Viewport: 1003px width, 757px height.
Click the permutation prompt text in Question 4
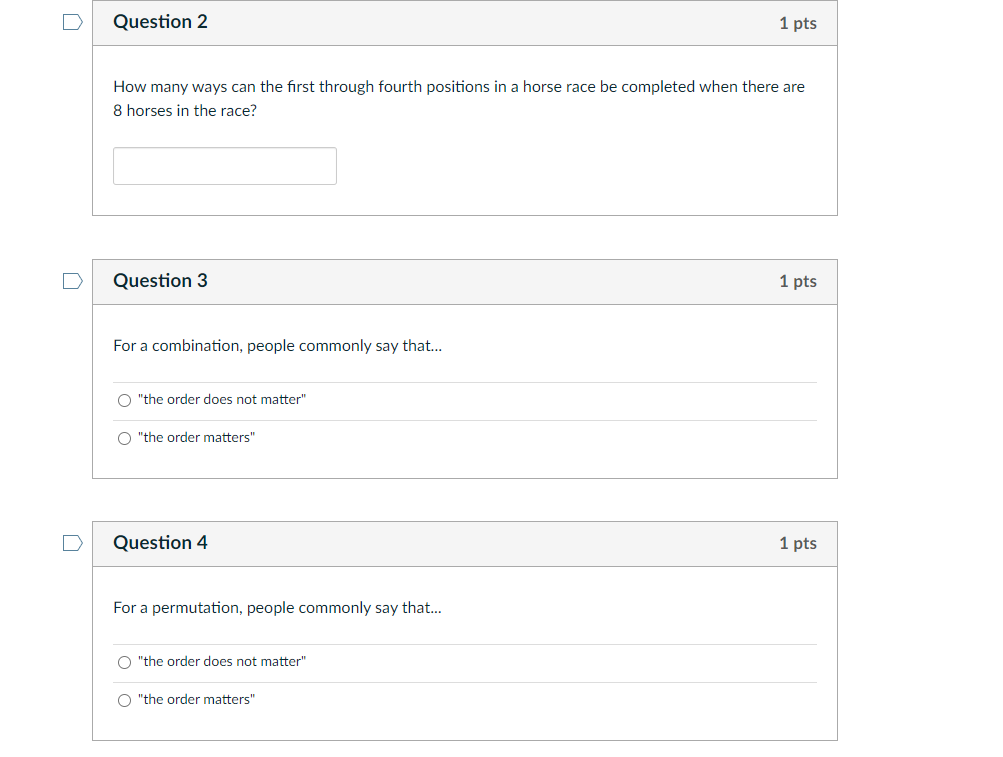click(277, 607)
